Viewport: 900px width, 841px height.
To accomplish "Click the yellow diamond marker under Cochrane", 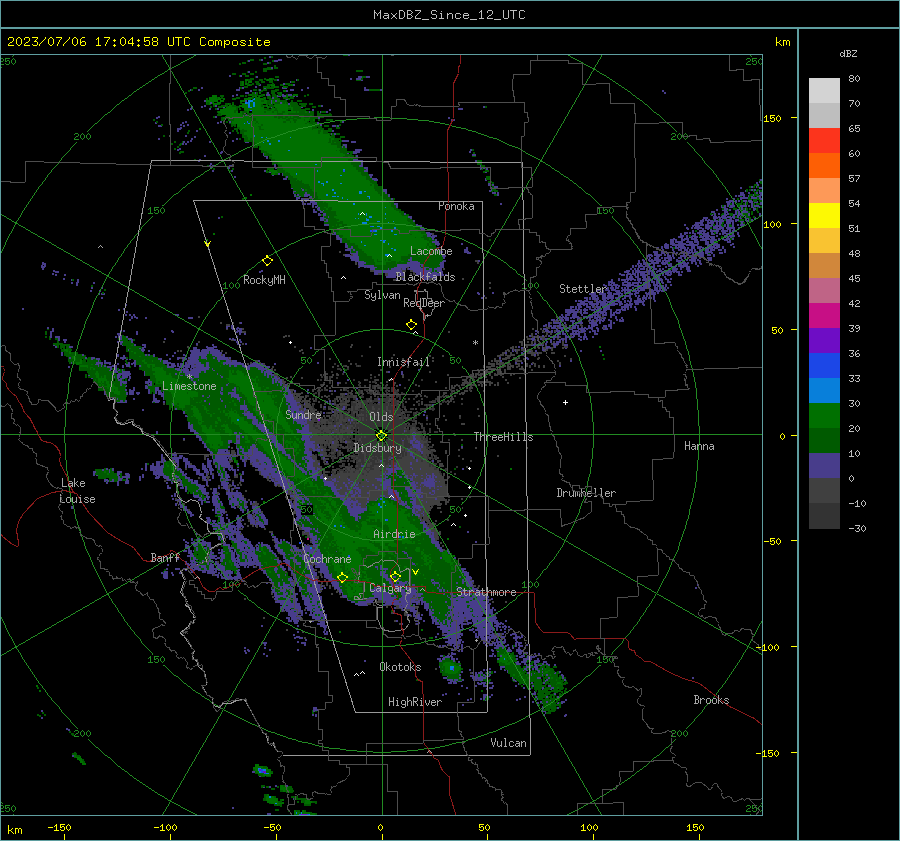I will 342,578.
